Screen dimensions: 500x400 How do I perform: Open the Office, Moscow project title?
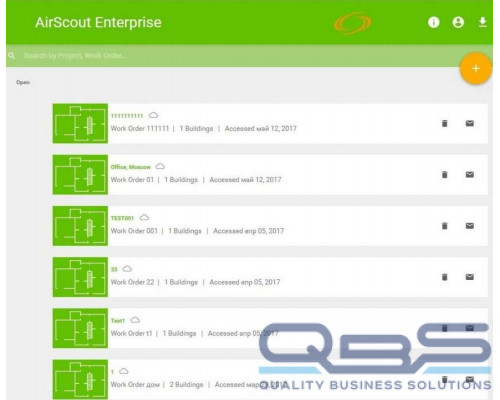click(x=131, y=167)
